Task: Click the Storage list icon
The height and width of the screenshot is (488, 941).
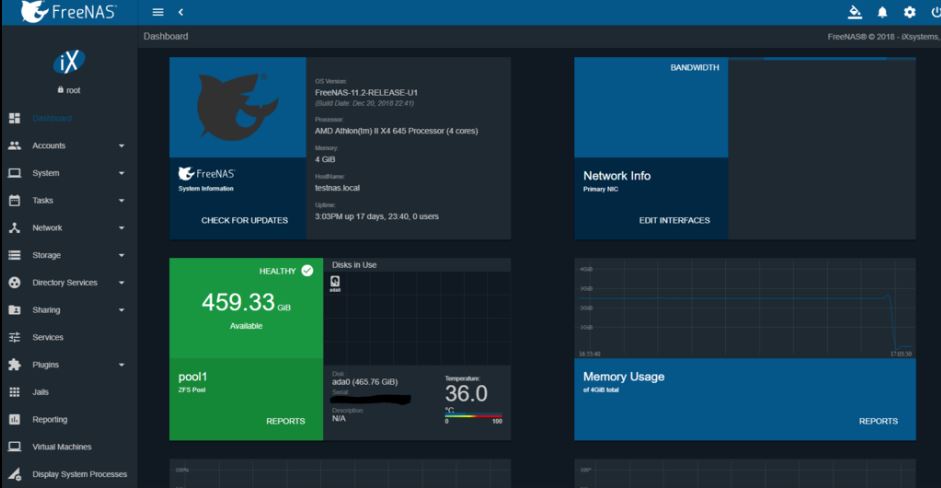Action: tap(14, 255)
